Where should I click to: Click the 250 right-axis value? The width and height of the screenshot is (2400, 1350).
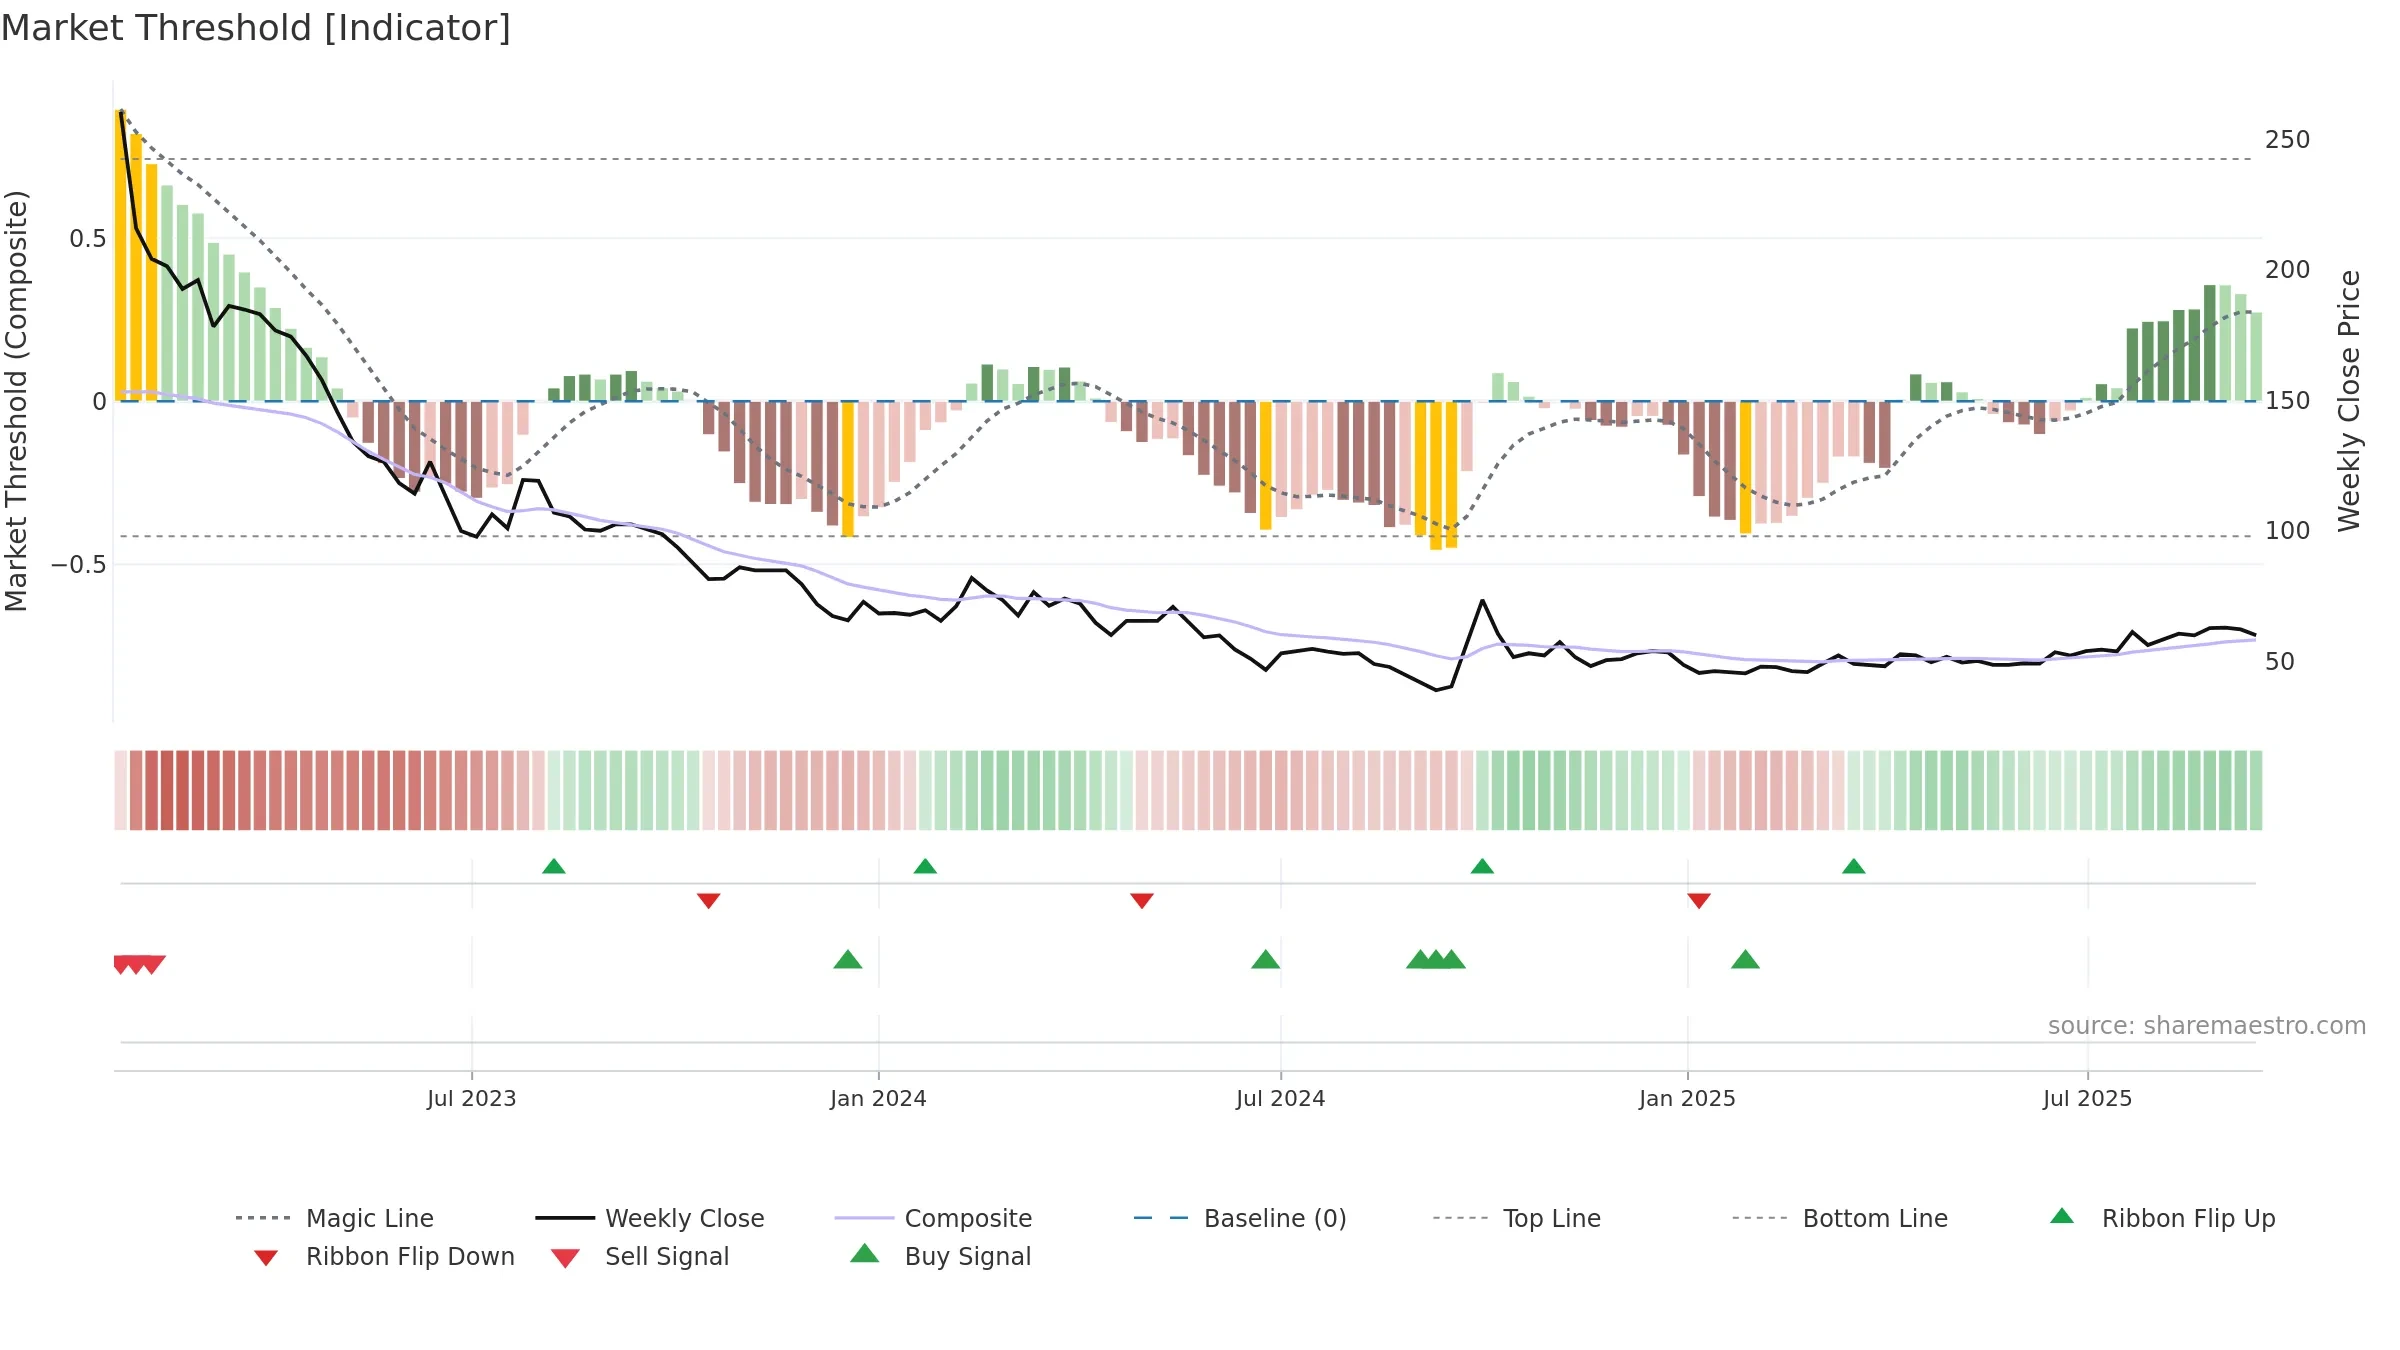click(x=2288, y=140)
